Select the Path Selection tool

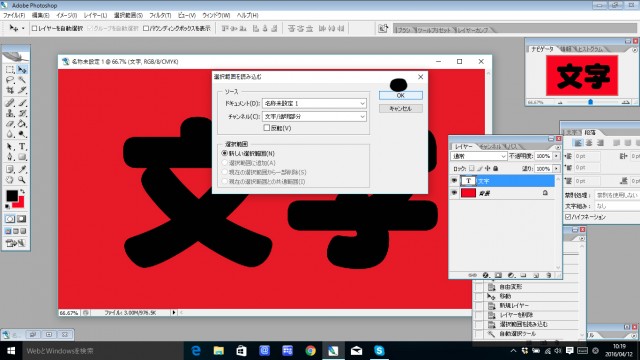click(10, 147)
